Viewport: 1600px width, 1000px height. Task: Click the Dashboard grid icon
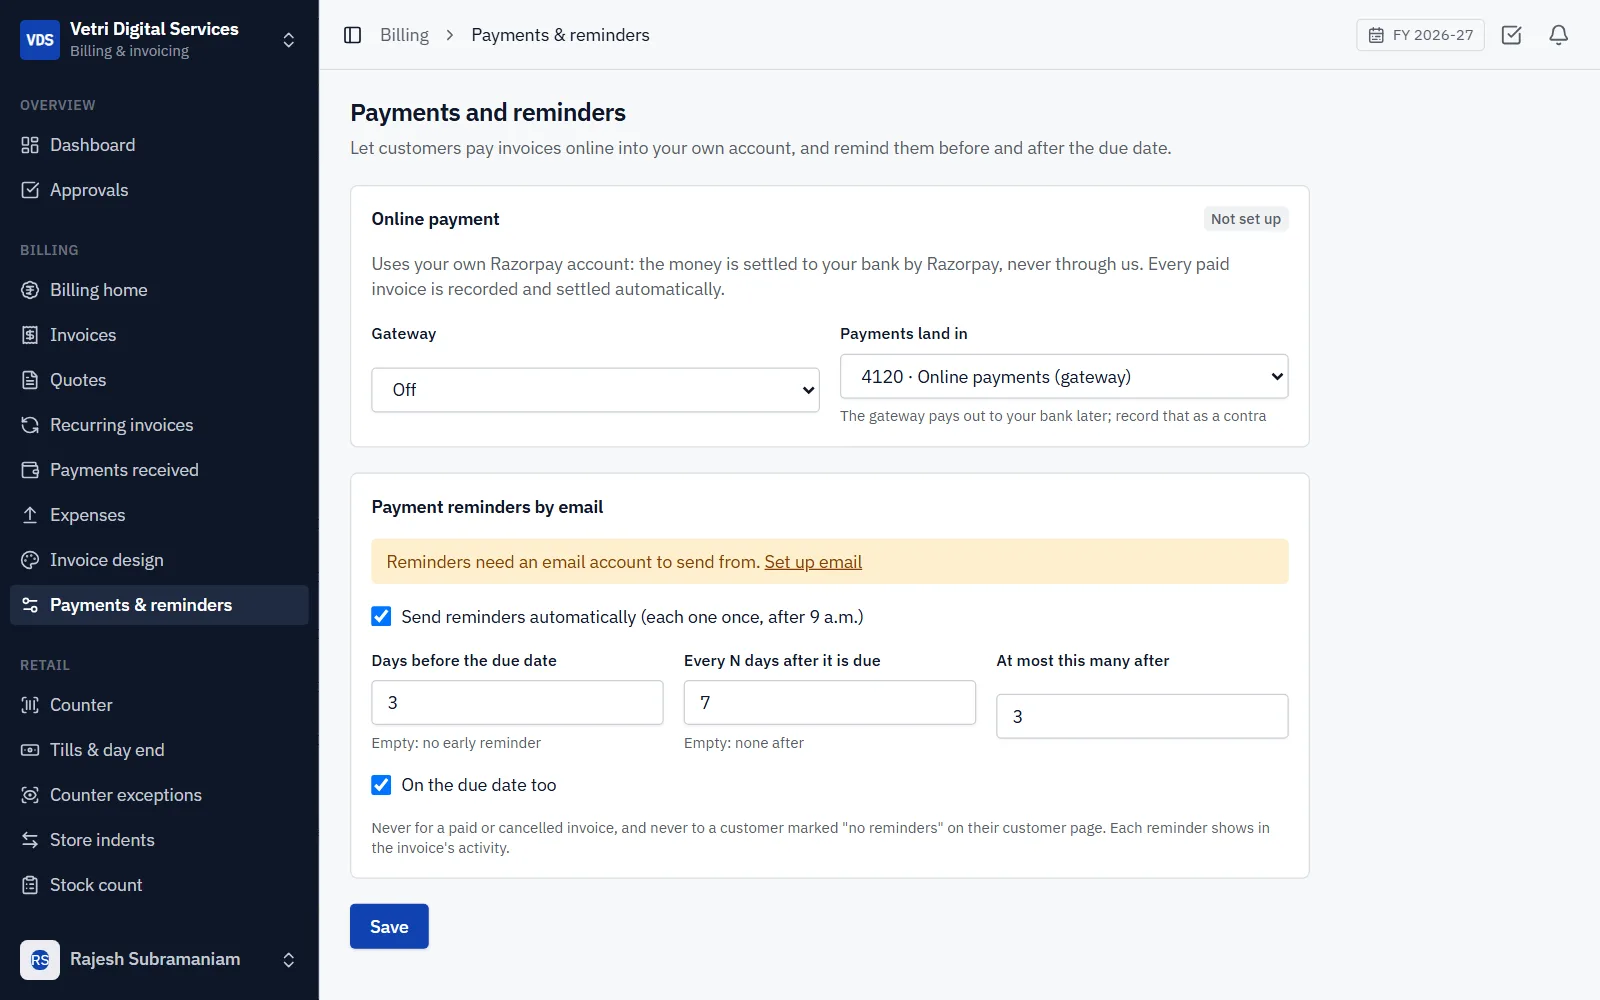point(30,145)
